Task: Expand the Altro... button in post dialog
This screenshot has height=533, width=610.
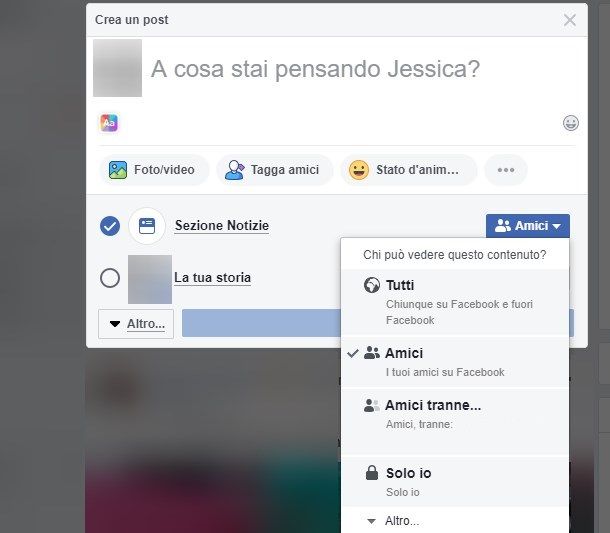Action: (136, 324)
